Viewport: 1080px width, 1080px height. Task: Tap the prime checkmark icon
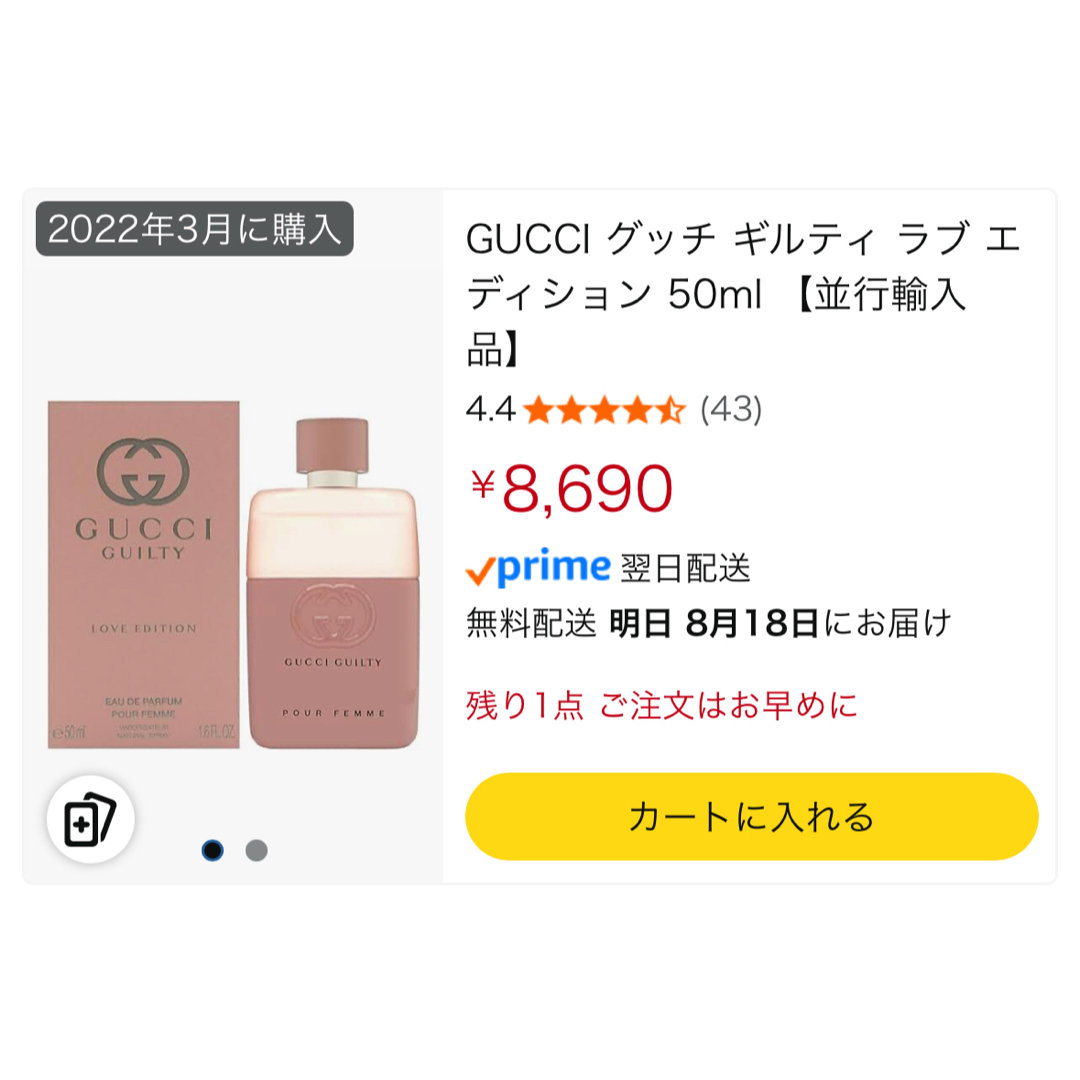[x=480, y=572]
